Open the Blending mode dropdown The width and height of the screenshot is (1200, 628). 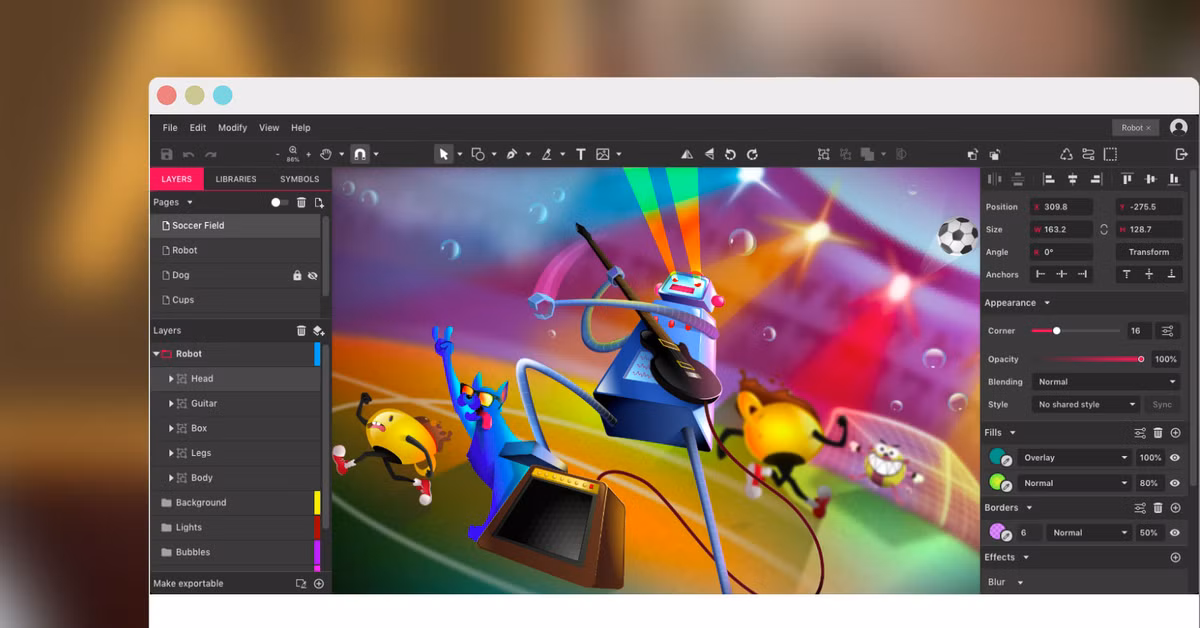1105,381
